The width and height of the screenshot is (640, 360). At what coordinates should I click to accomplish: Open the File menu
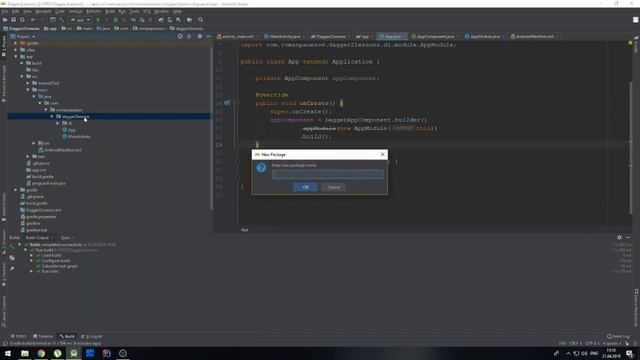pos(5,11)
